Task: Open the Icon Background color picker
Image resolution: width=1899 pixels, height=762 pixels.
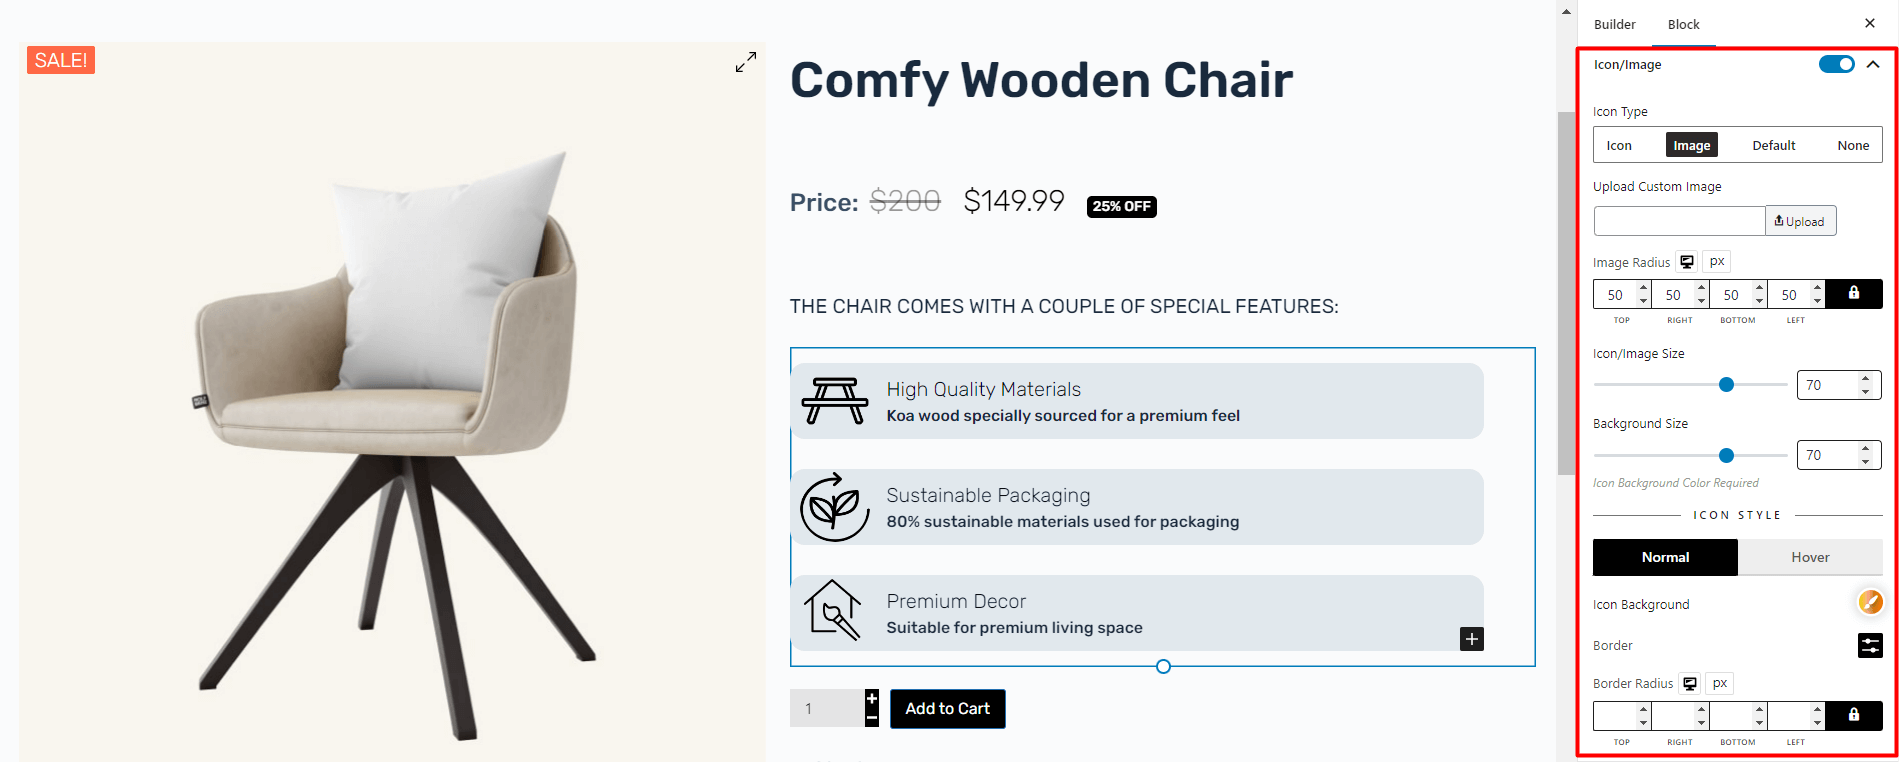Action: (x=1870, y=602)
